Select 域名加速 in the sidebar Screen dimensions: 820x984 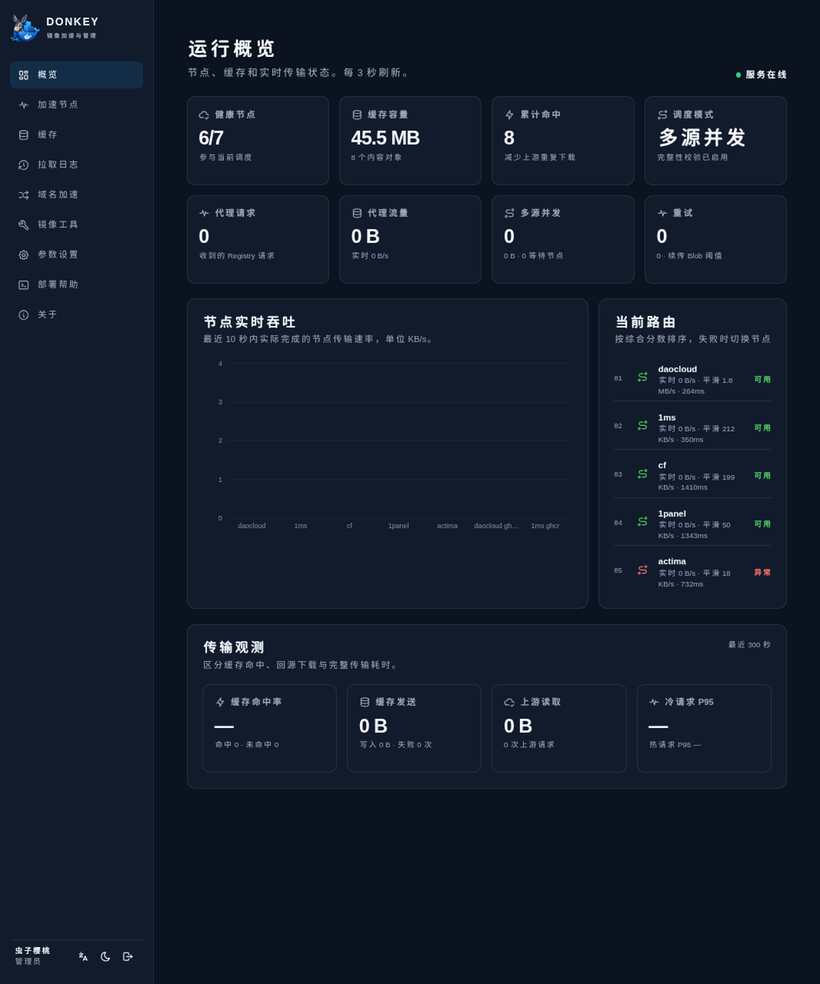pos(76,195)
